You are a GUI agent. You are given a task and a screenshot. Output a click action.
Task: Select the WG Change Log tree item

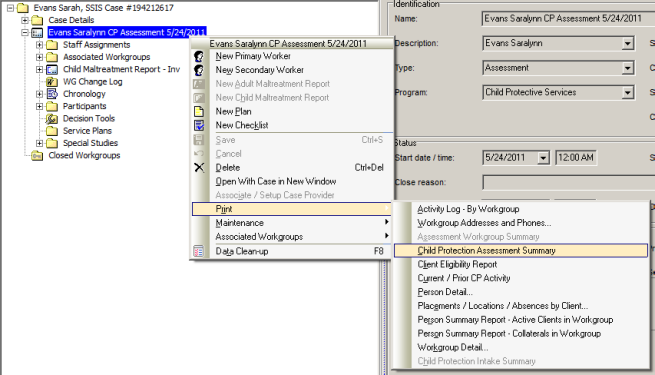click(x=92, y=82)
